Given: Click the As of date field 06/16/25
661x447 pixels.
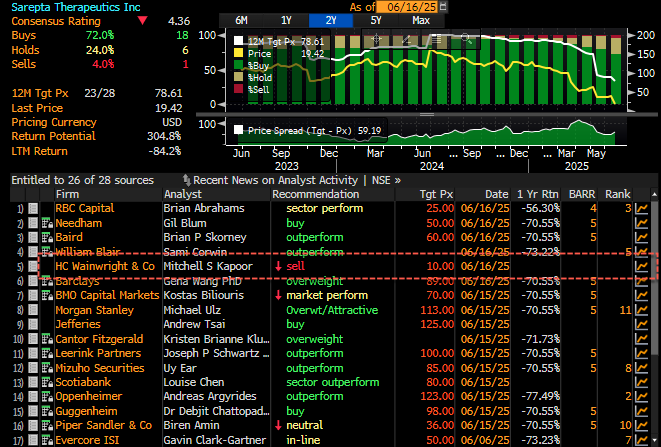Looking at the screenshot, I should [x=407, y=7].
